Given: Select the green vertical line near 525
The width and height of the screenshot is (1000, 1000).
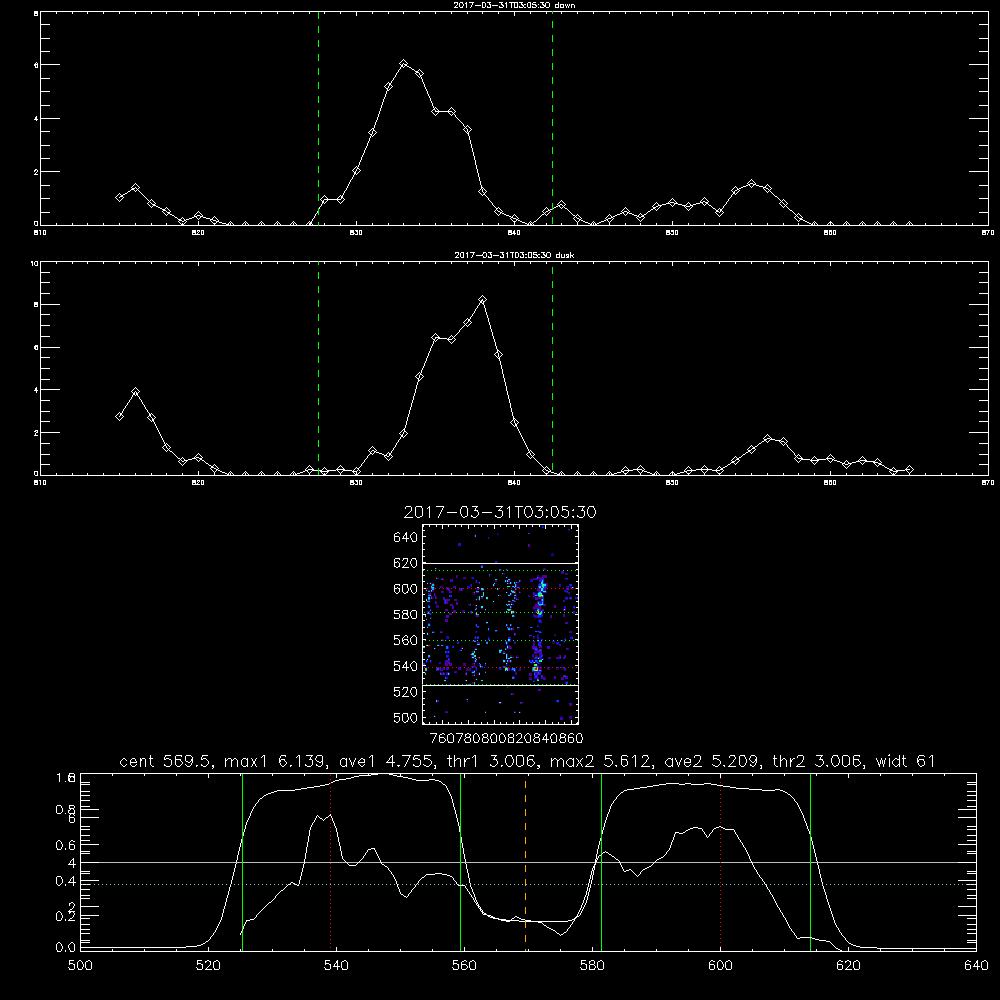Looking at the screenshot, I should point(242,861).
